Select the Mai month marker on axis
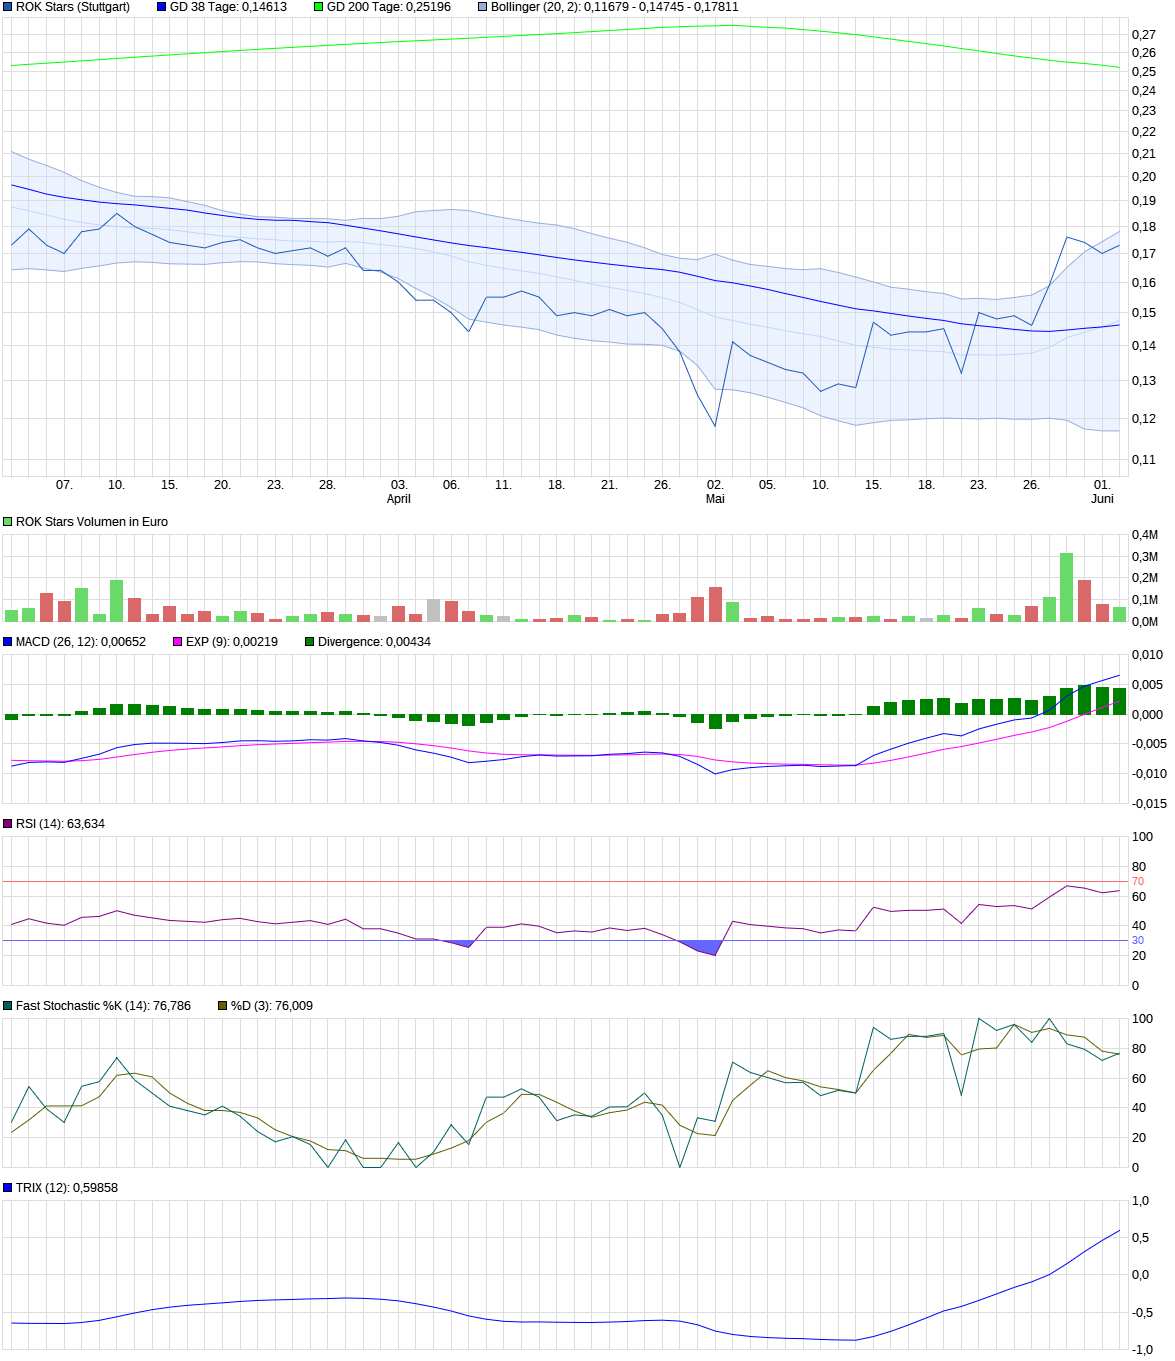Screen dimensions: 1175x1361 click(x=715, y=499)
